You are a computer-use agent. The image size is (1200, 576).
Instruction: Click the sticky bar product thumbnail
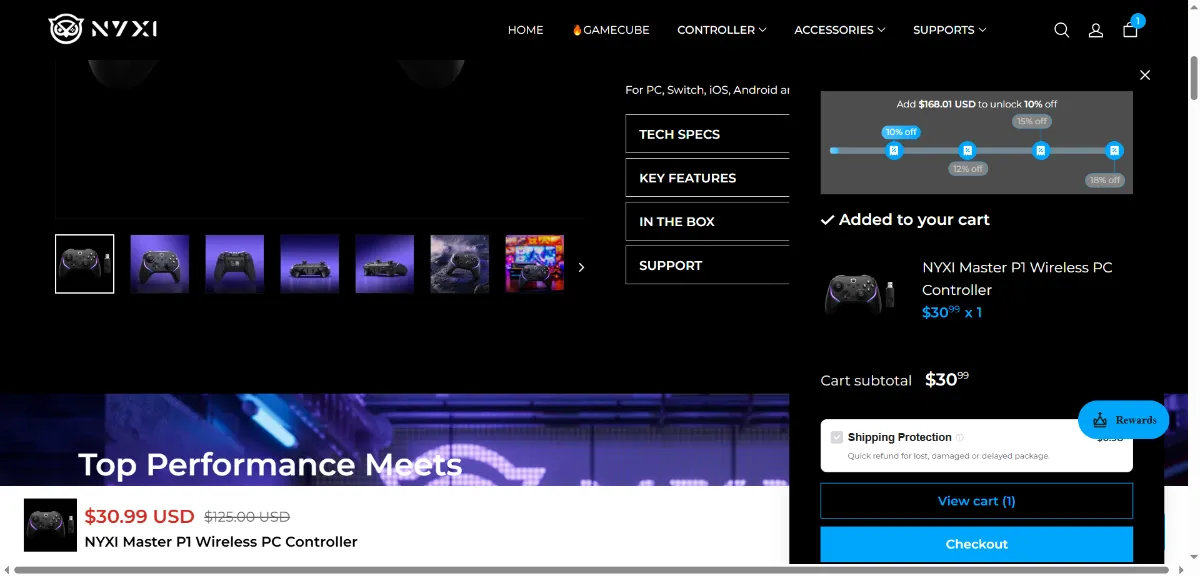point(50,525)
